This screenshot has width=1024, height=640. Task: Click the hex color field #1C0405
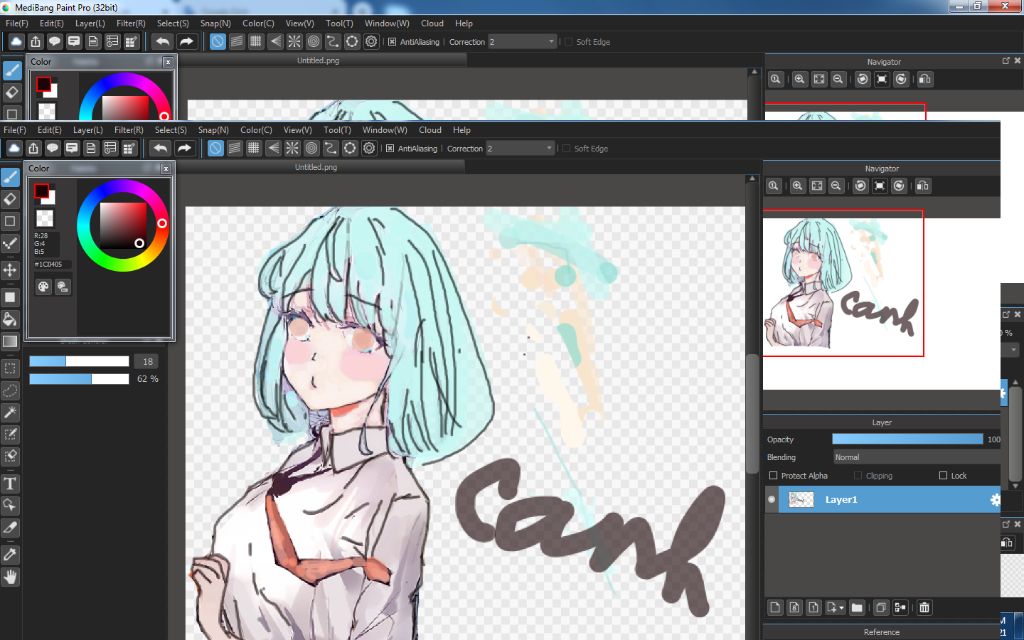[x=52, y=264]
